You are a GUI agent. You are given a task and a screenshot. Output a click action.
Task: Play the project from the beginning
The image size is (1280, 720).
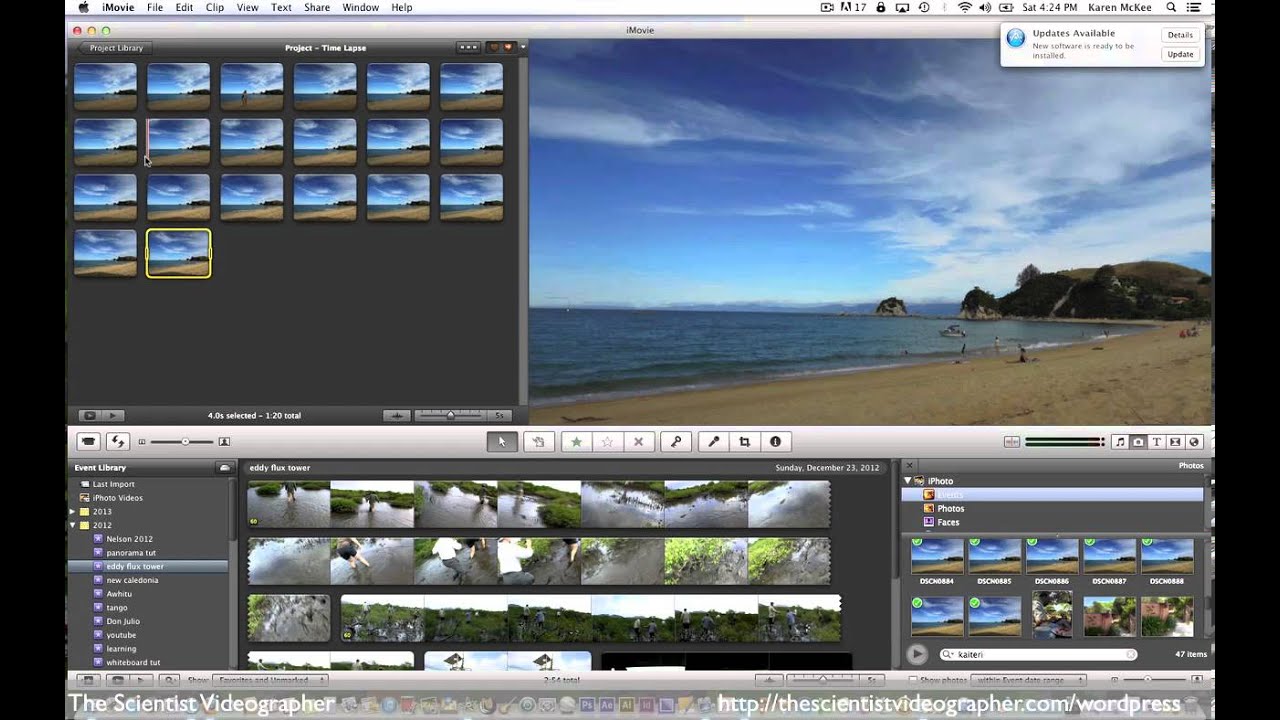click(113, 415)
